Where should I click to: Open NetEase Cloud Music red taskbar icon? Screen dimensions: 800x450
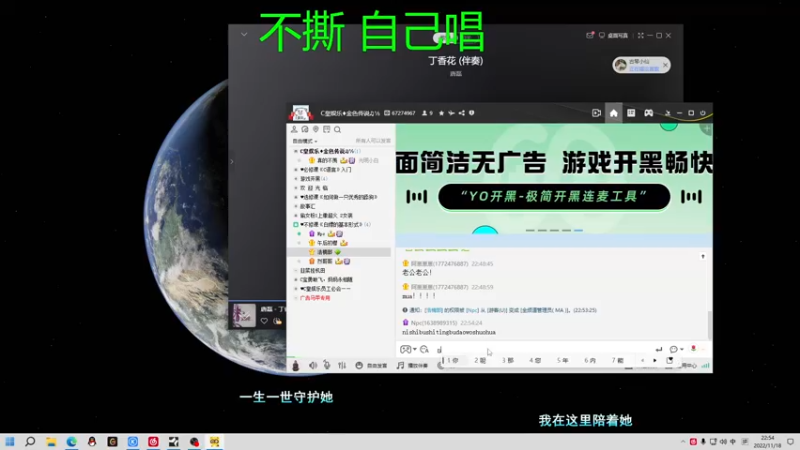pyautogui.click(x=153, y=442)
